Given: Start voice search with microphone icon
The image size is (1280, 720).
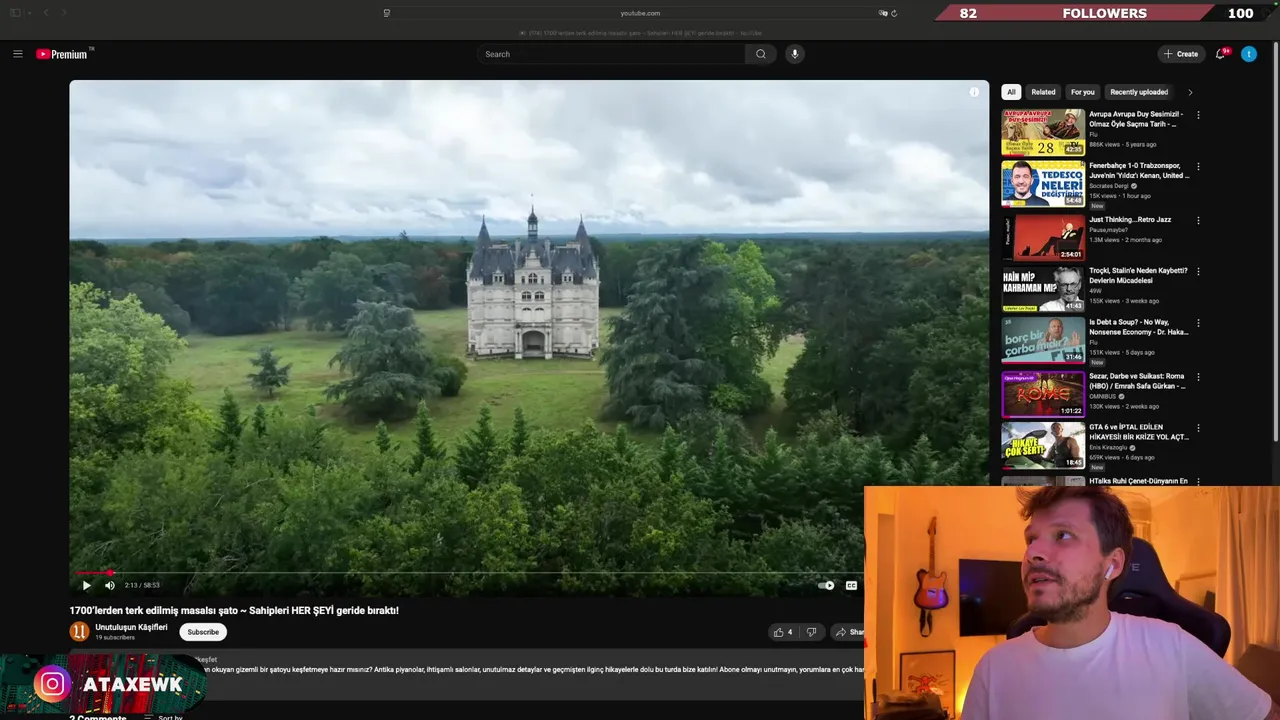Looking at the screenshot, I should (x=795, y=54).
